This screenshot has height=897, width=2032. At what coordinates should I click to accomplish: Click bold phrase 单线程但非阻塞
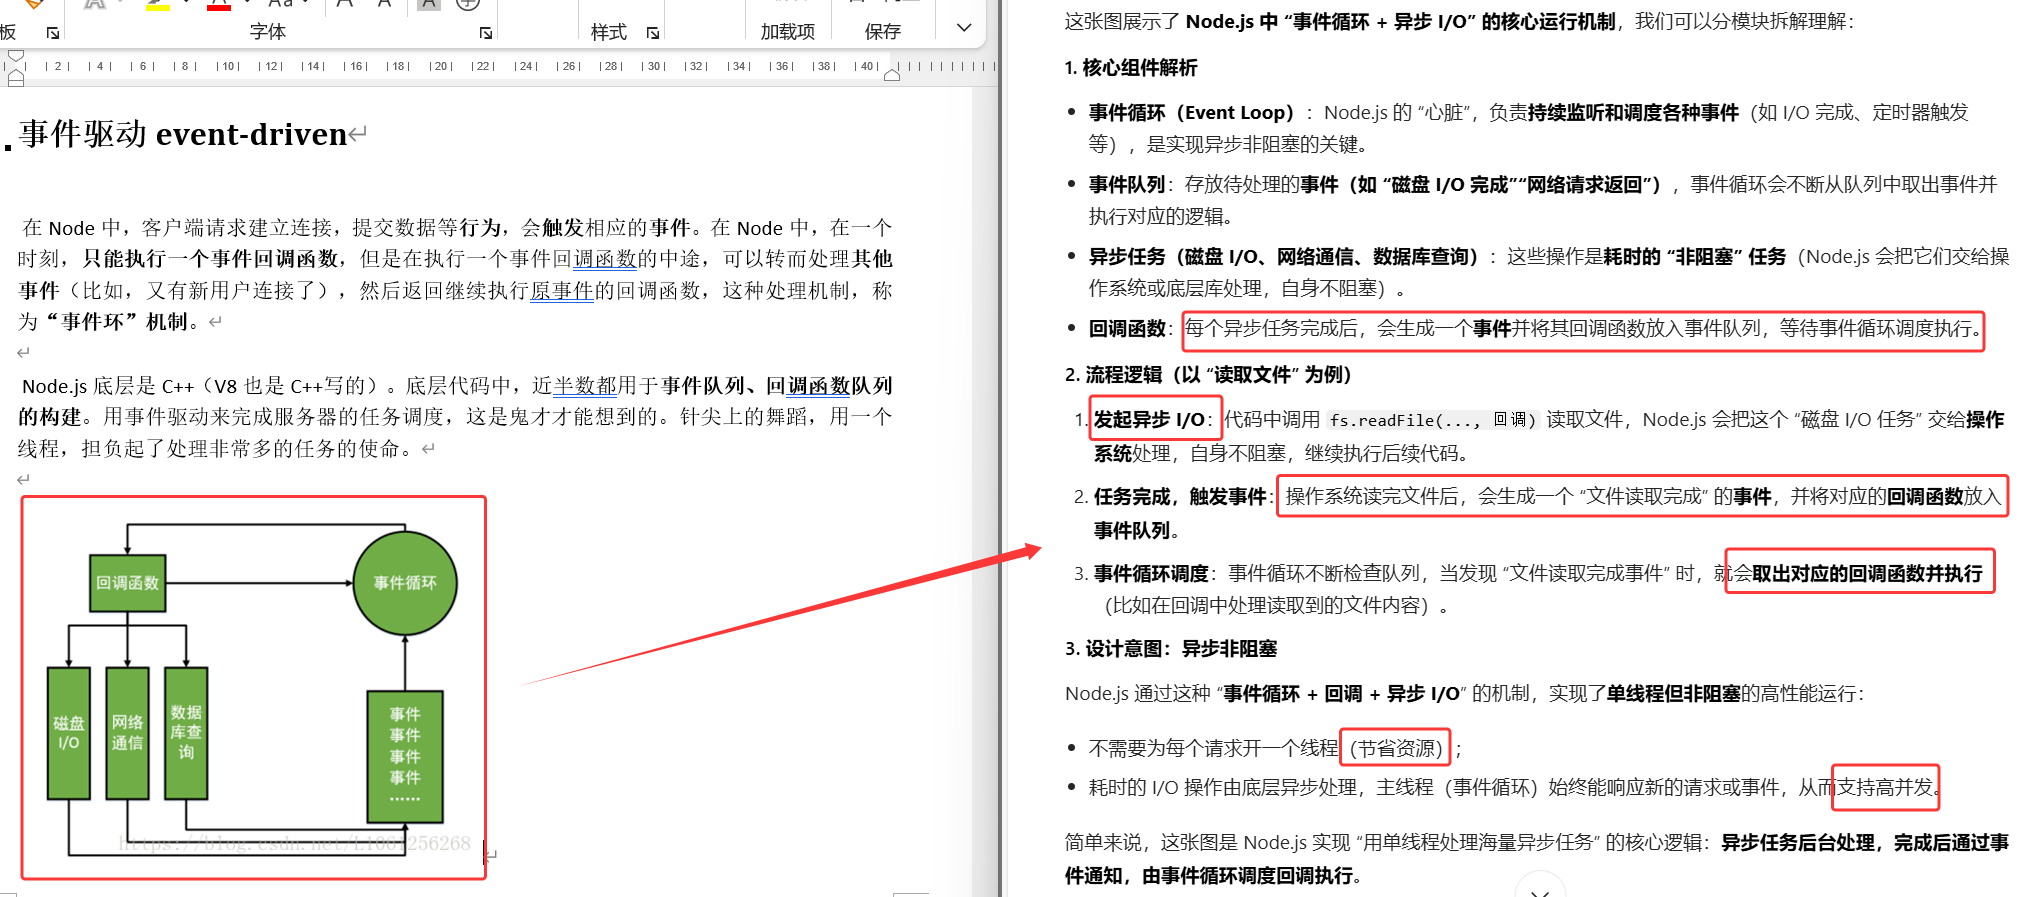pos(1673,694)
